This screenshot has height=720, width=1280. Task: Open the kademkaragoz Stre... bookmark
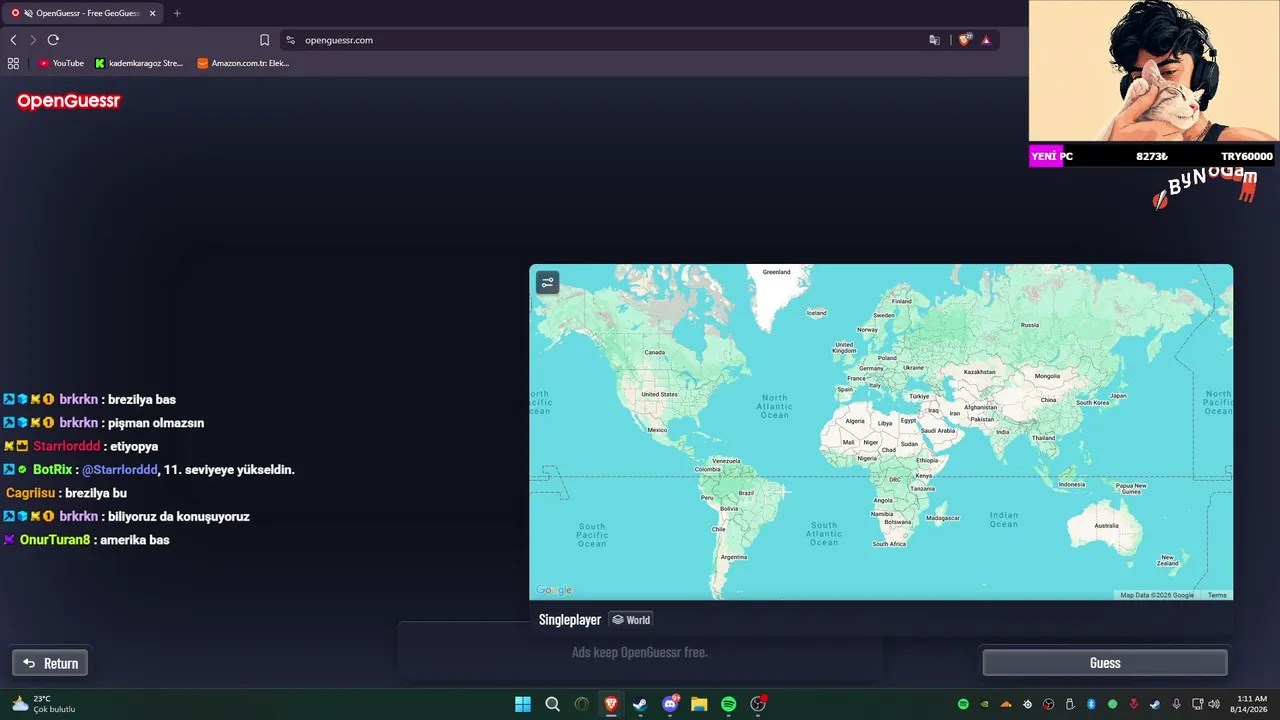139,63
